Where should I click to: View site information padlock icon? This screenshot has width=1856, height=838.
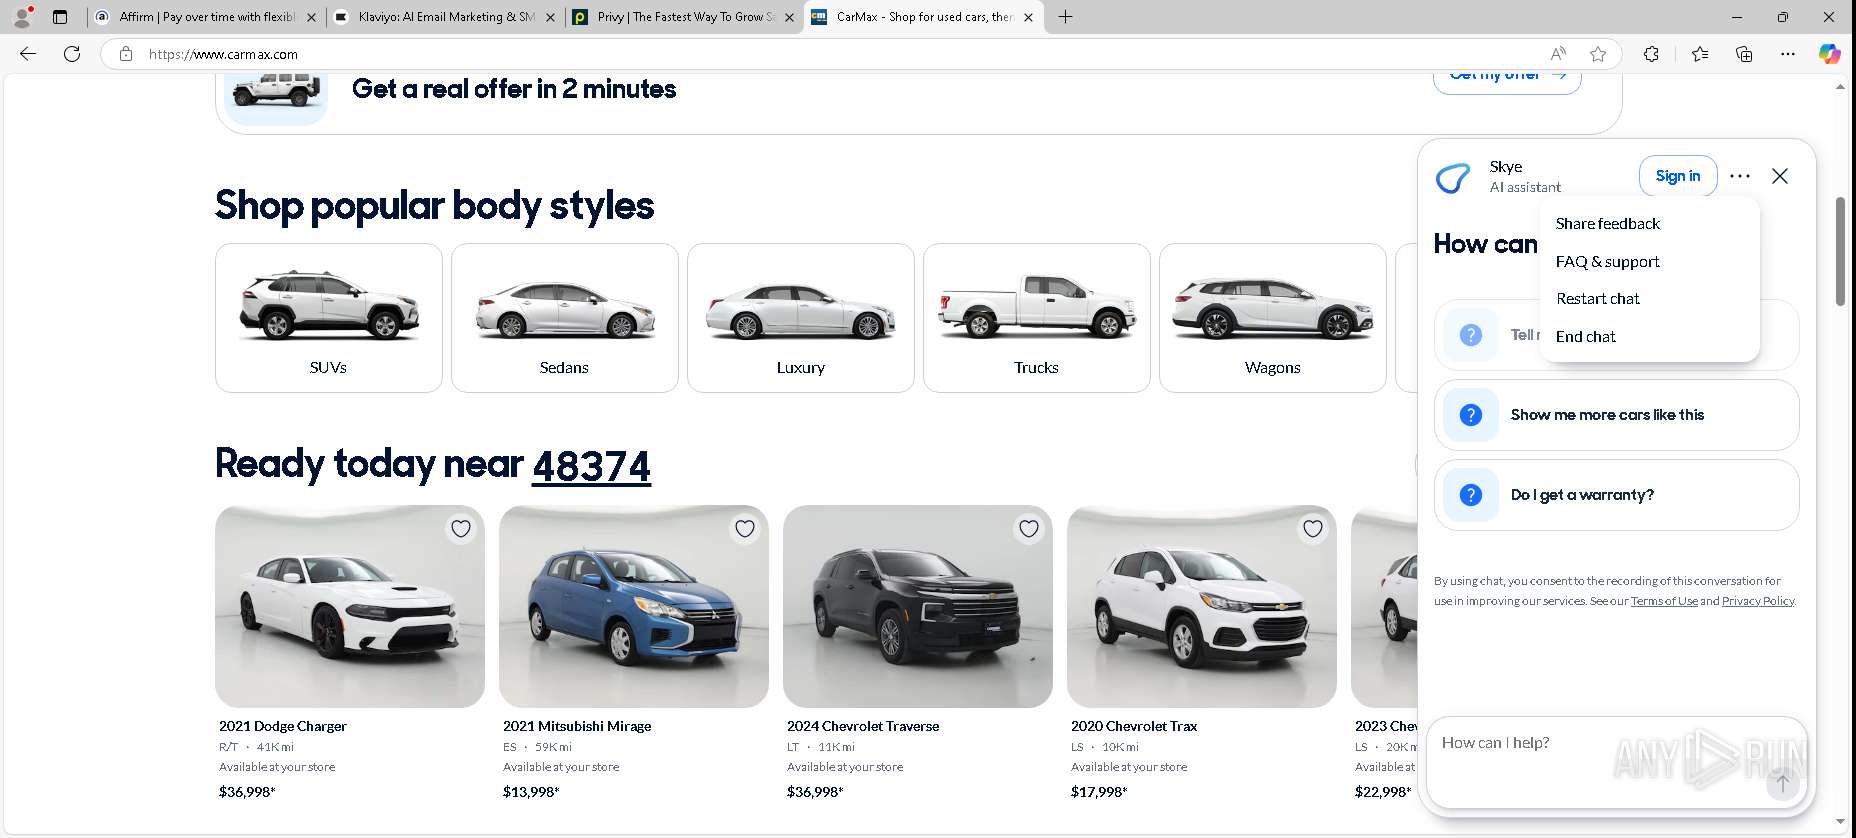point(126,54)
